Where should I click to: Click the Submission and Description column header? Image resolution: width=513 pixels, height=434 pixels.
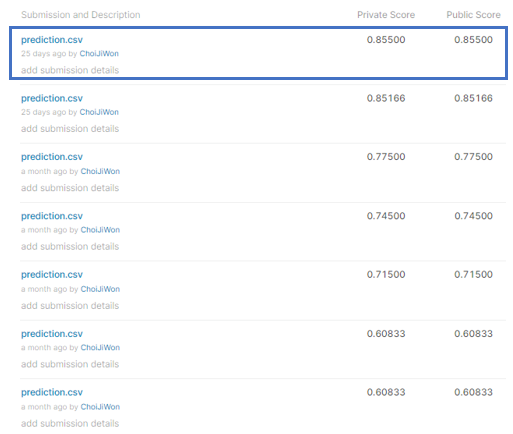tap(81, 15)
